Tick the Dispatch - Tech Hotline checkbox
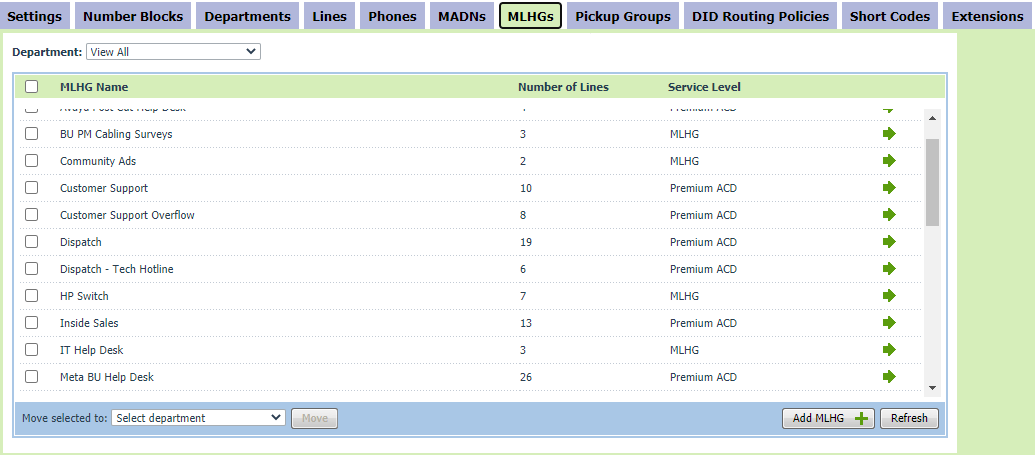1035x456 pixels. click(x=32, y=269)
